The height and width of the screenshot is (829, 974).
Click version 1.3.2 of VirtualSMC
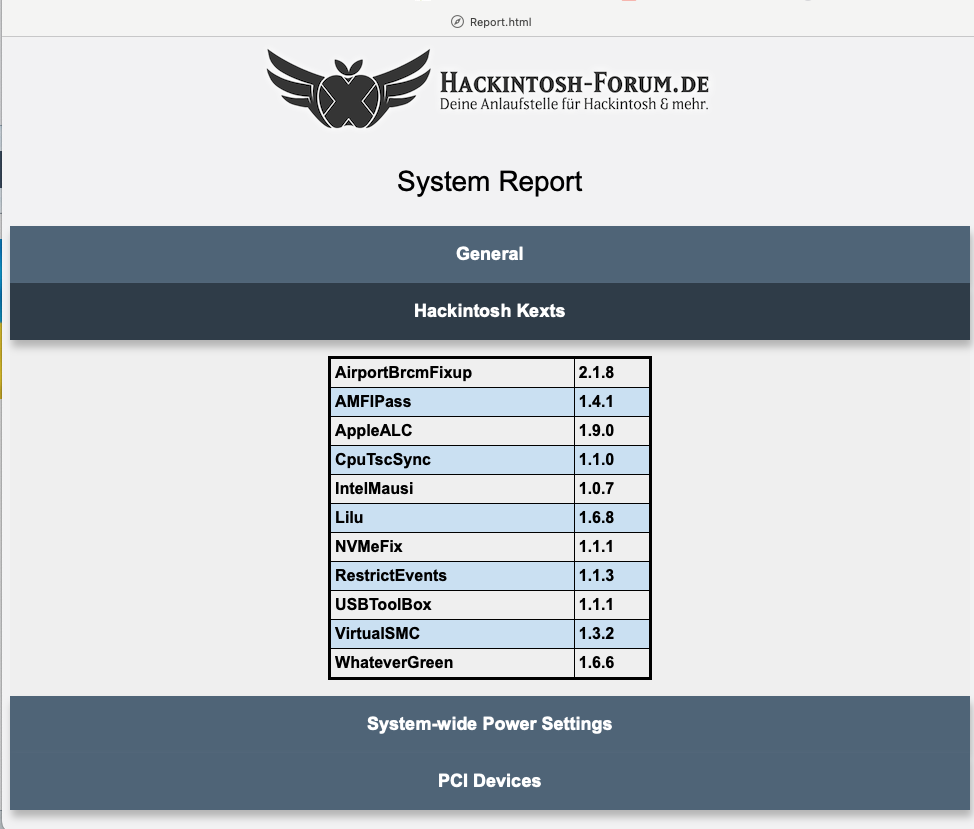612,633
